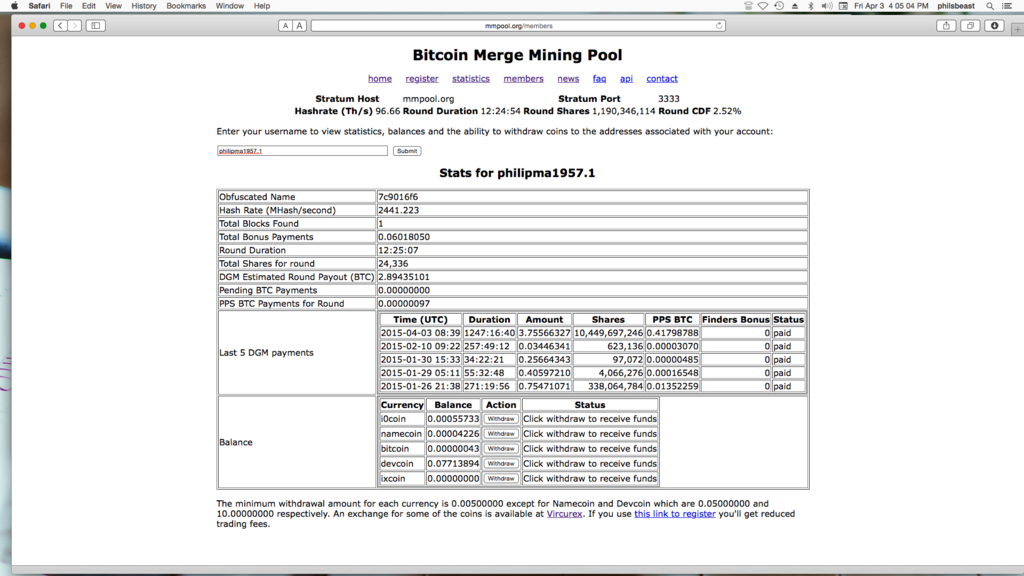Viewport: 1024px width, 576px height.
Task: Add a new tab with plus button
Action: click(x=1017, y=29)
